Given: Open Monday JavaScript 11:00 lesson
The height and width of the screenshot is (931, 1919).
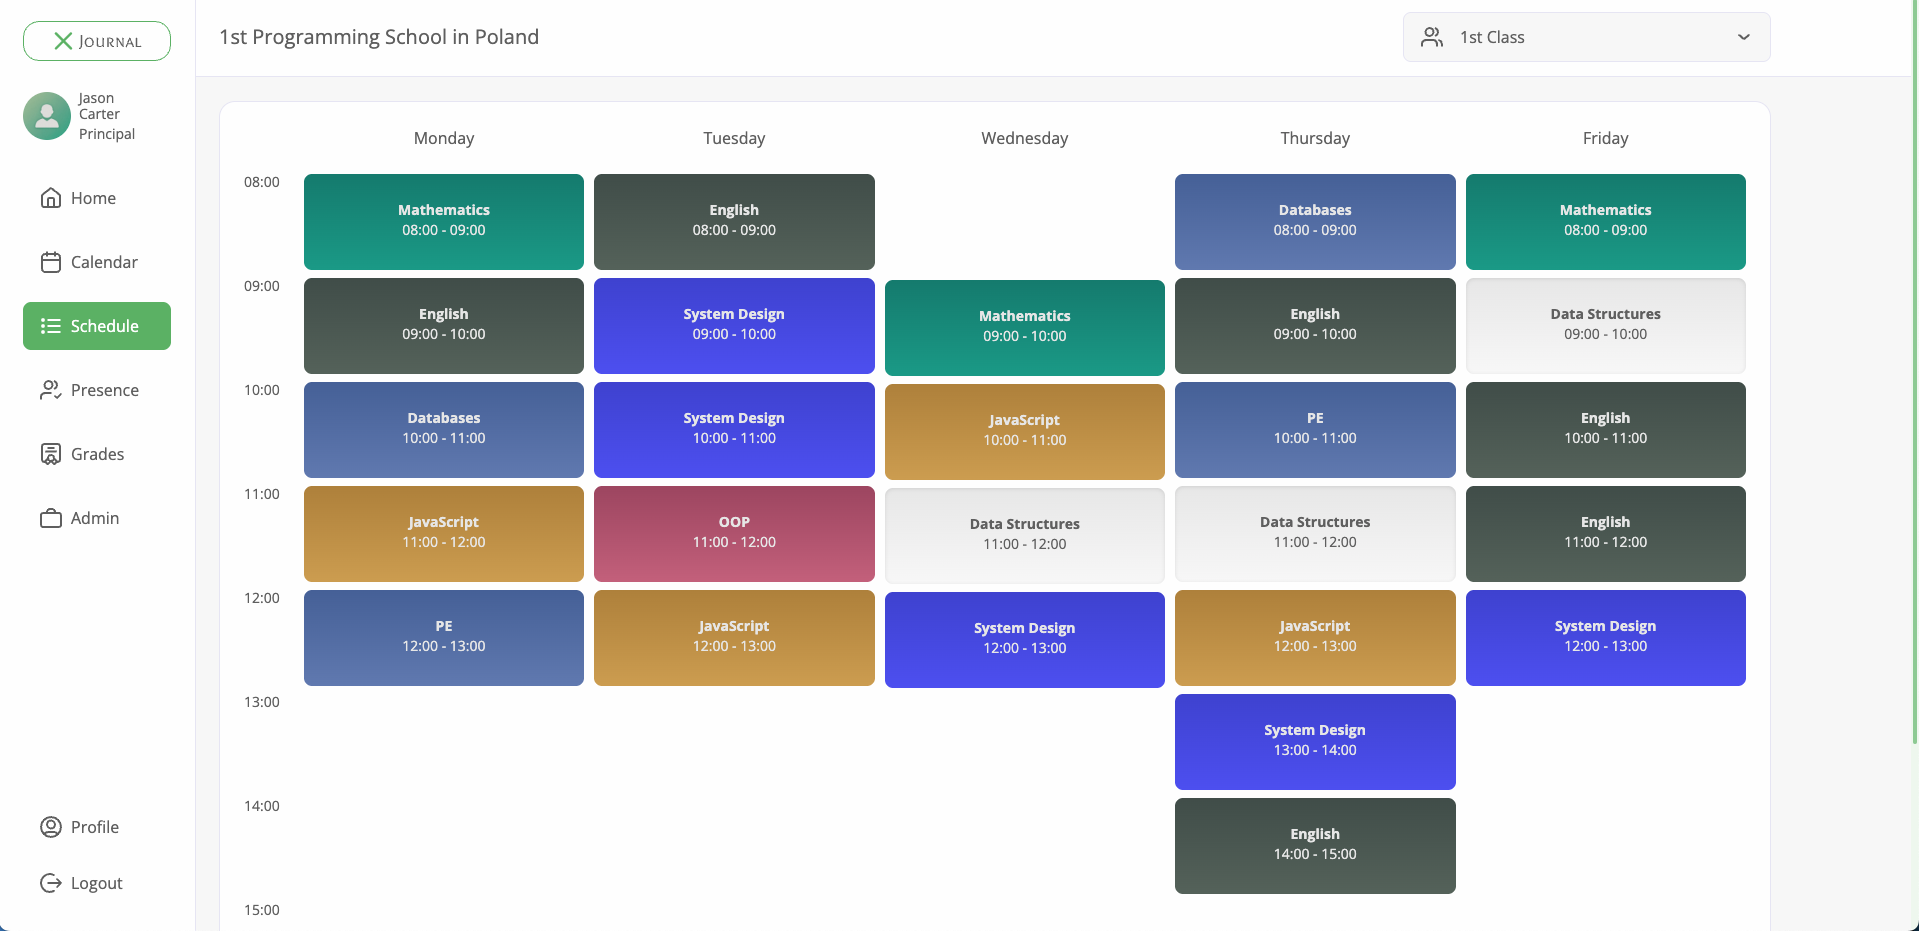Looking at the screenshot, I should [444, 534].
